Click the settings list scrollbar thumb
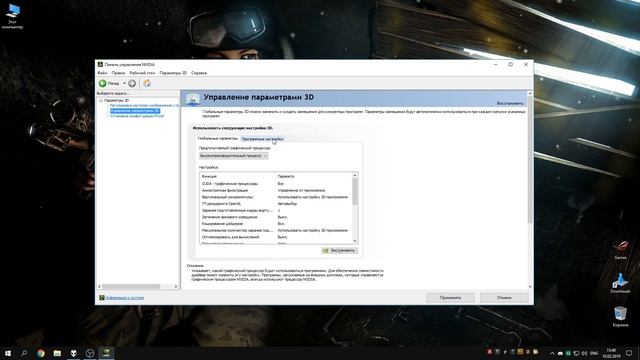This screenshot has width=640, height=360. tap(355, 192)
